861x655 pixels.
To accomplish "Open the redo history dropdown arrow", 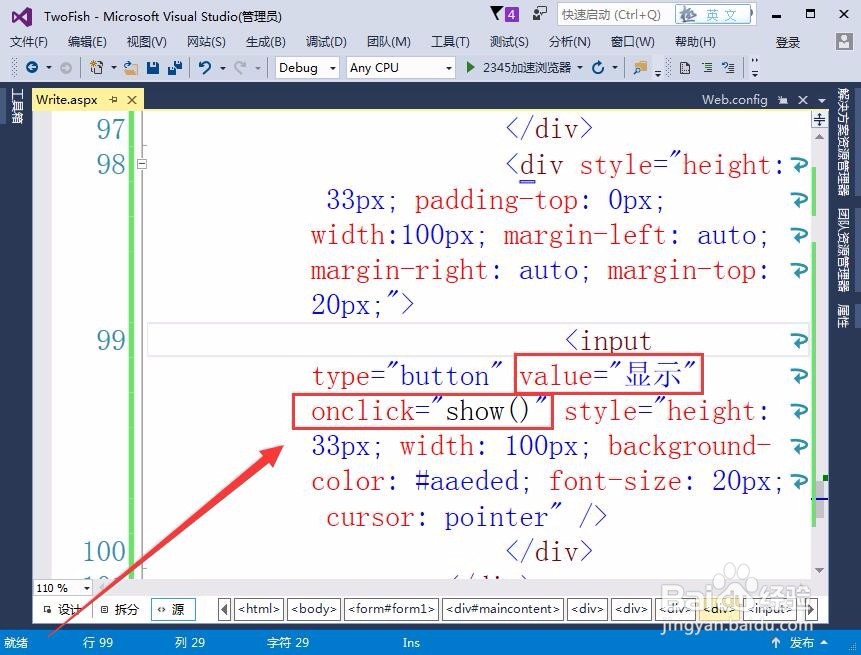I will 258,68.
